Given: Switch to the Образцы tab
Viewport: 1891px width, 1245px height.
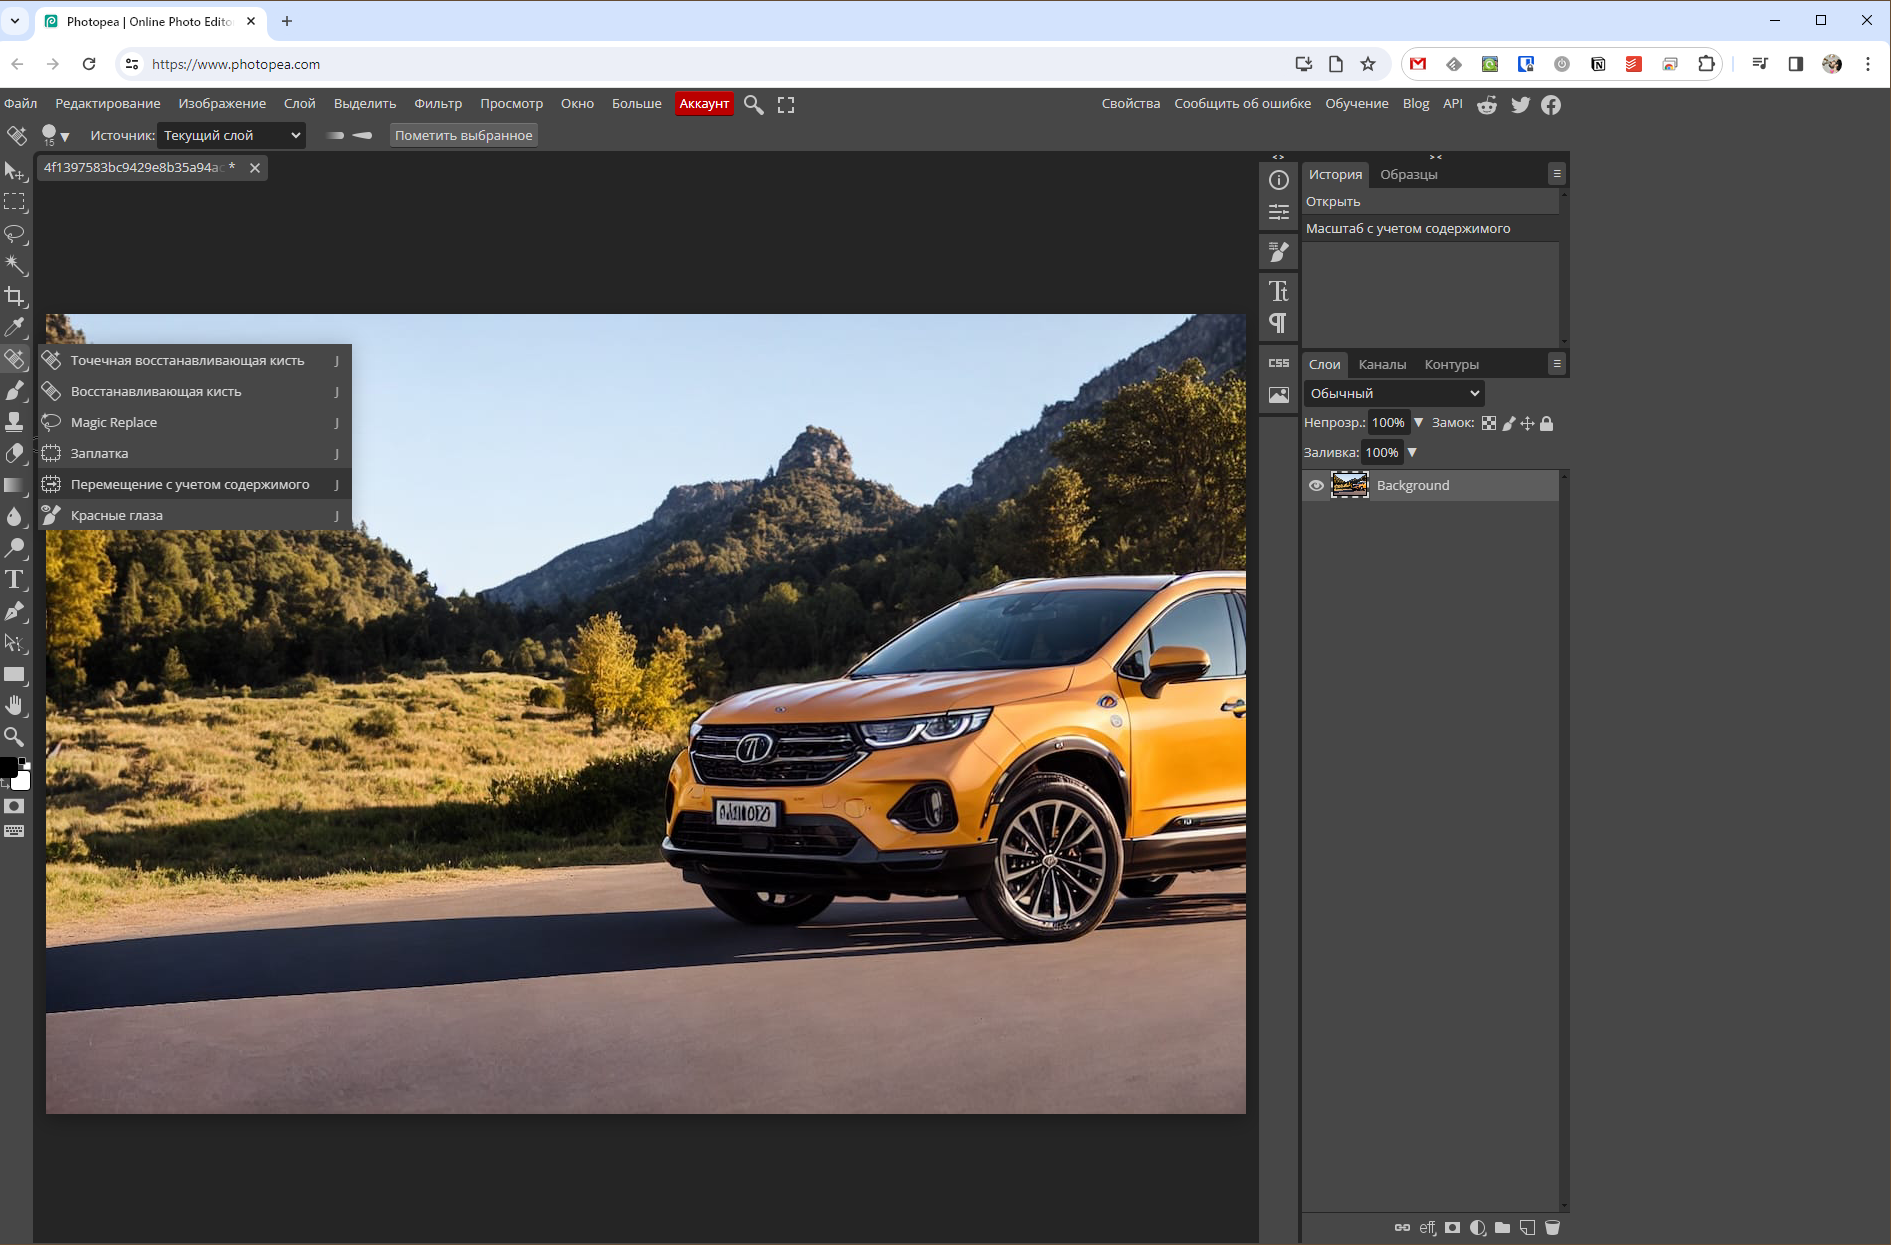Looking at the screenshot, I should [x=1408, y=175].
